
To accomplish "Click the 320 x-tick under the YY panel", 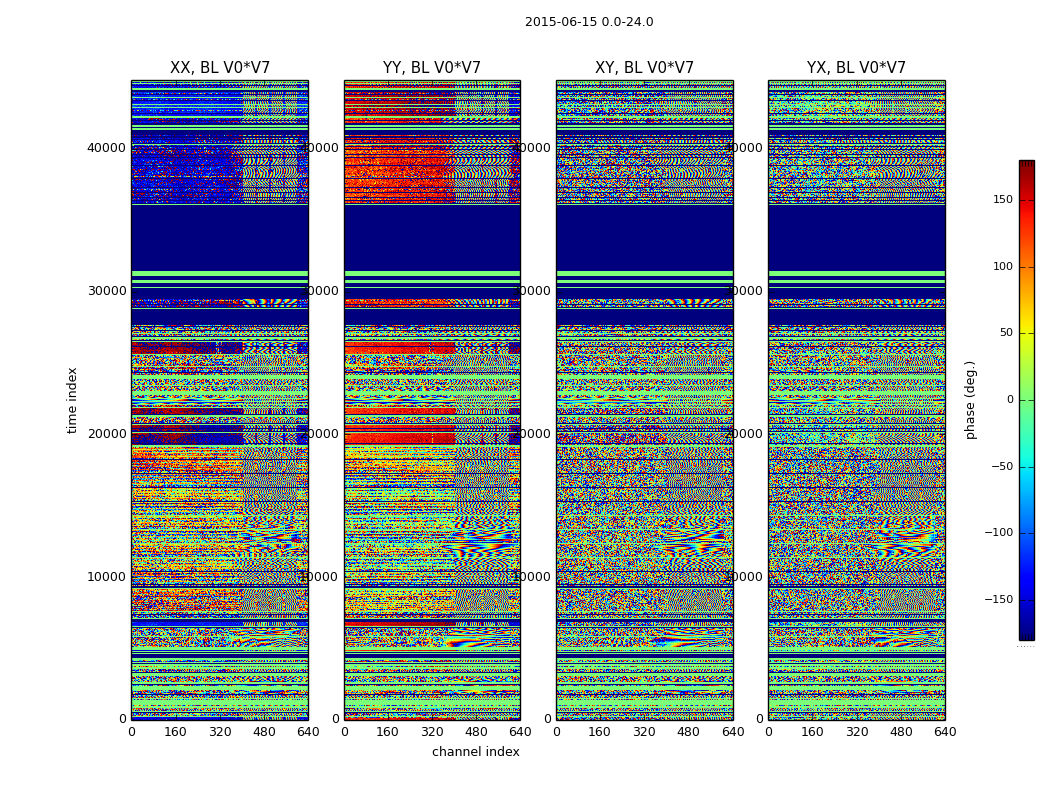I will [433, 732].
